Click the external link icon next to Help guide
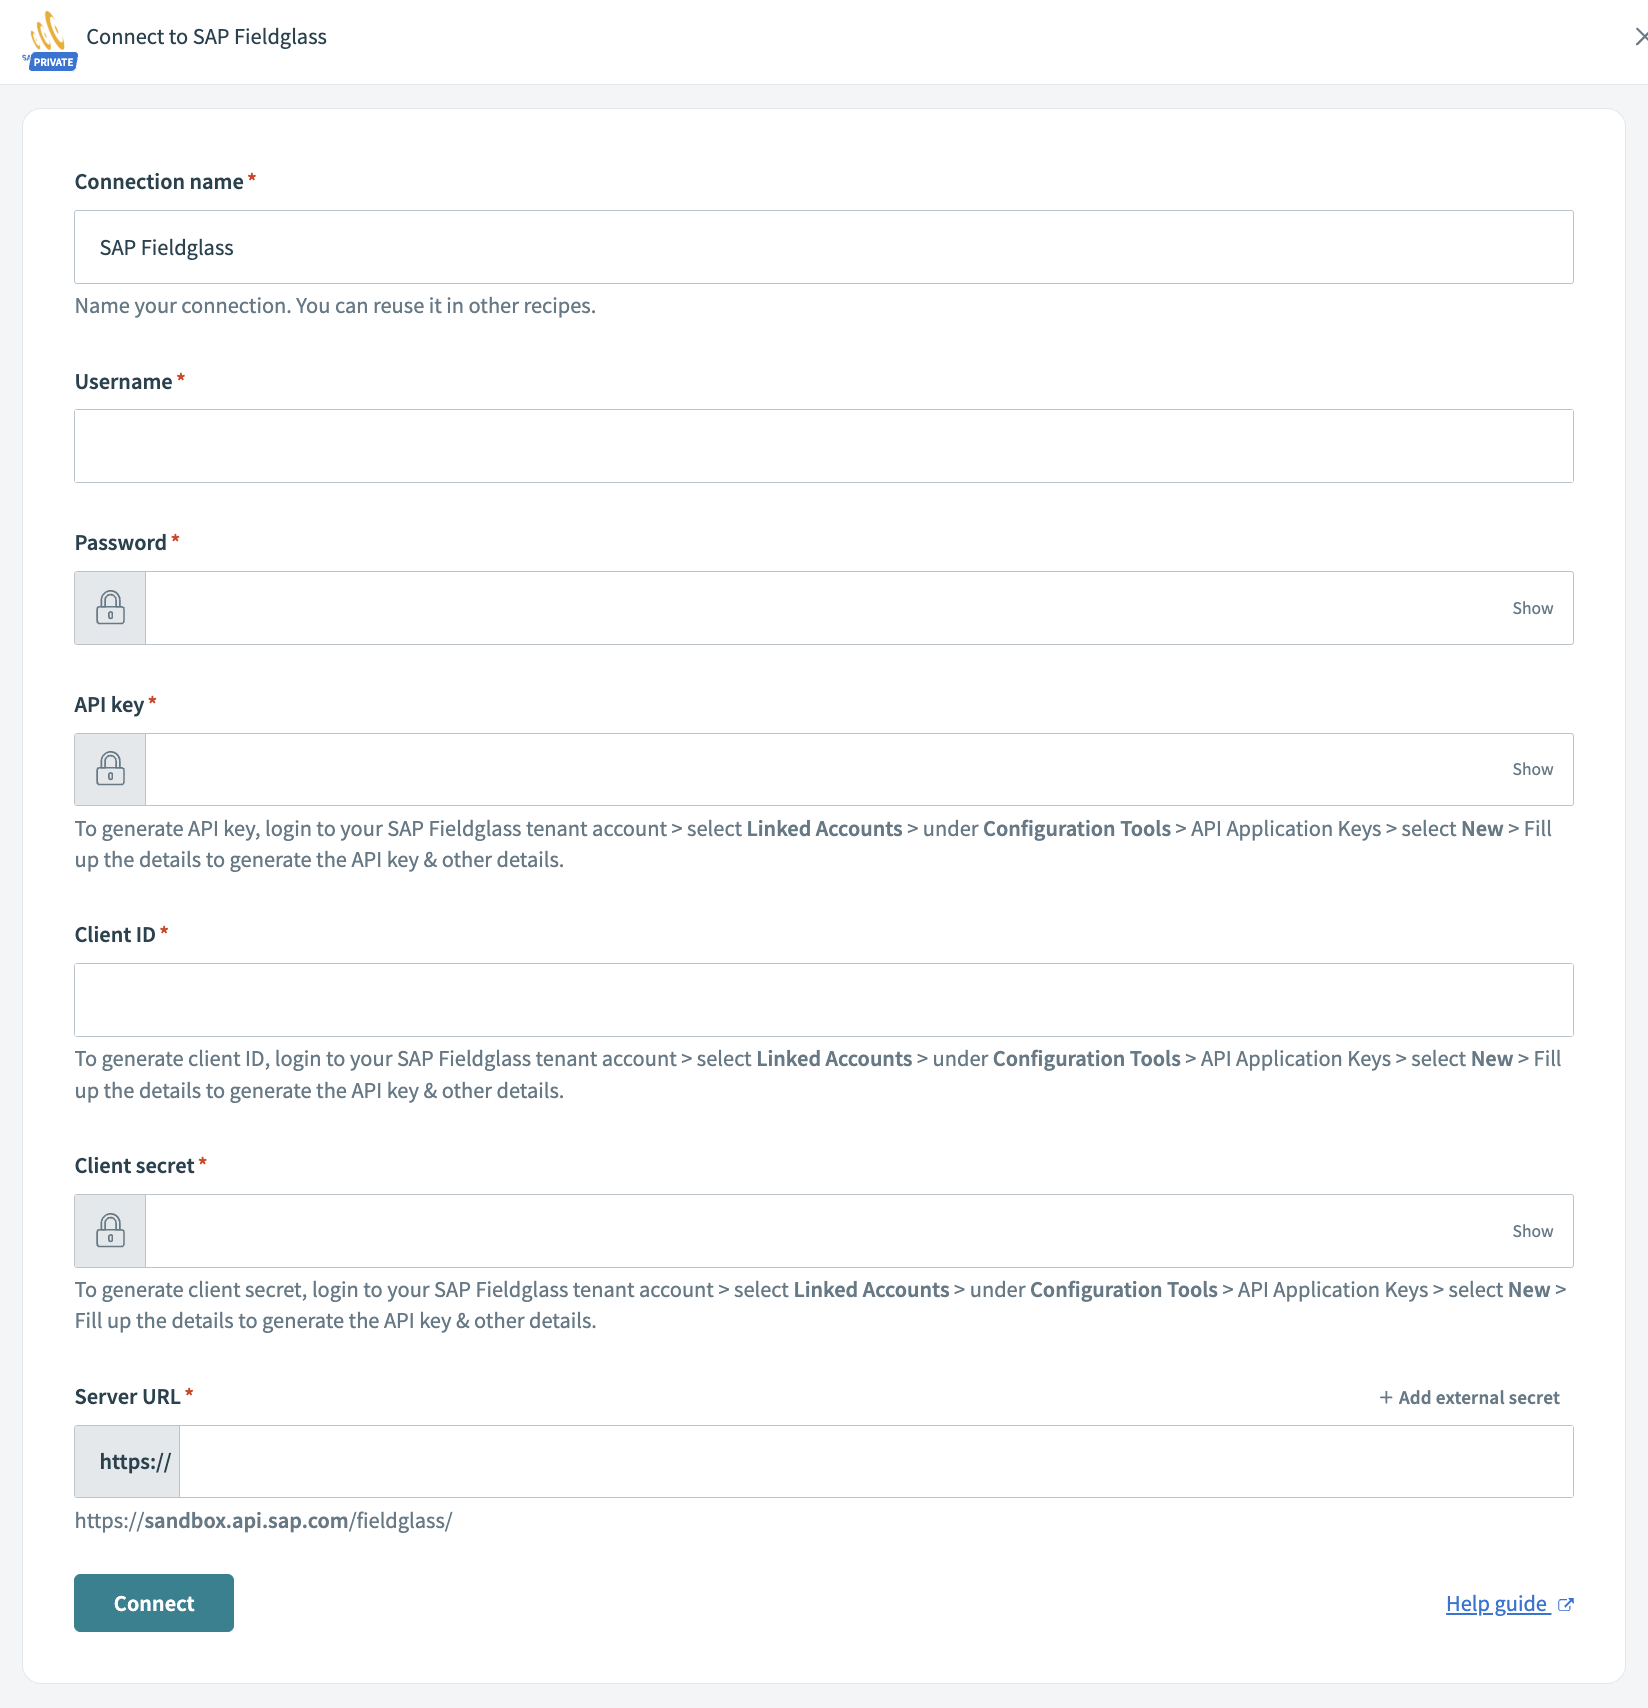The height and width of the screenshot is (1708, 1648). tap(1566, 1605)
